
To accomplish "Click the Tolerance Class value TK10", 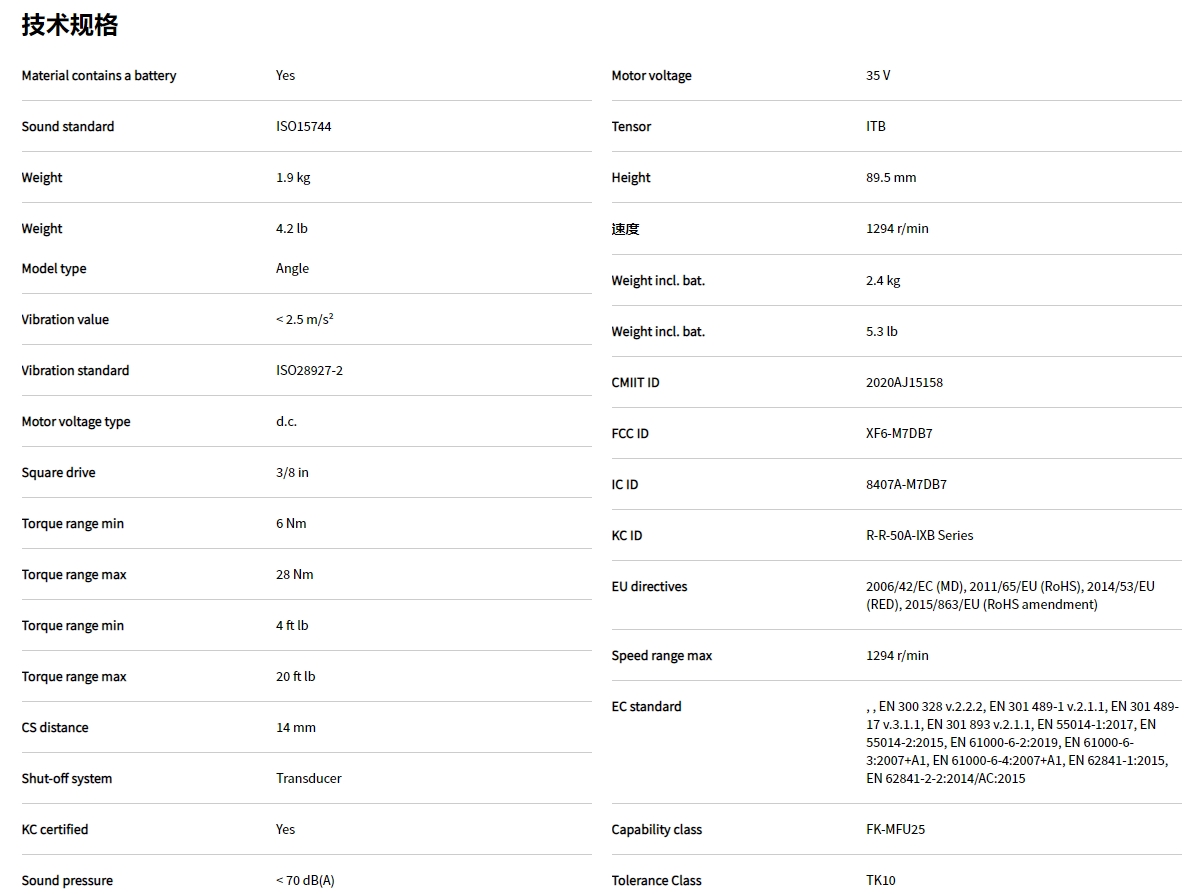I will [x=881, y=881].
